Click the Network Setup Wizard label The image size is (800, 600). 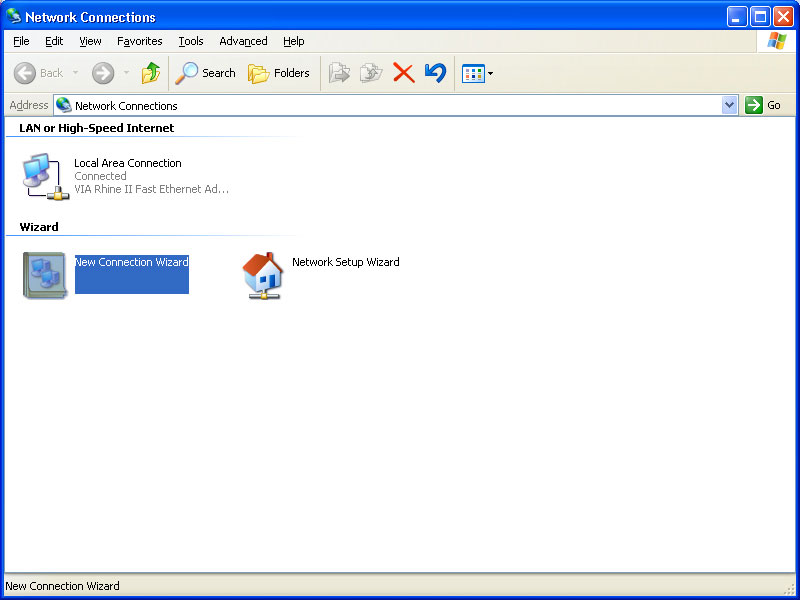point(345,262)
